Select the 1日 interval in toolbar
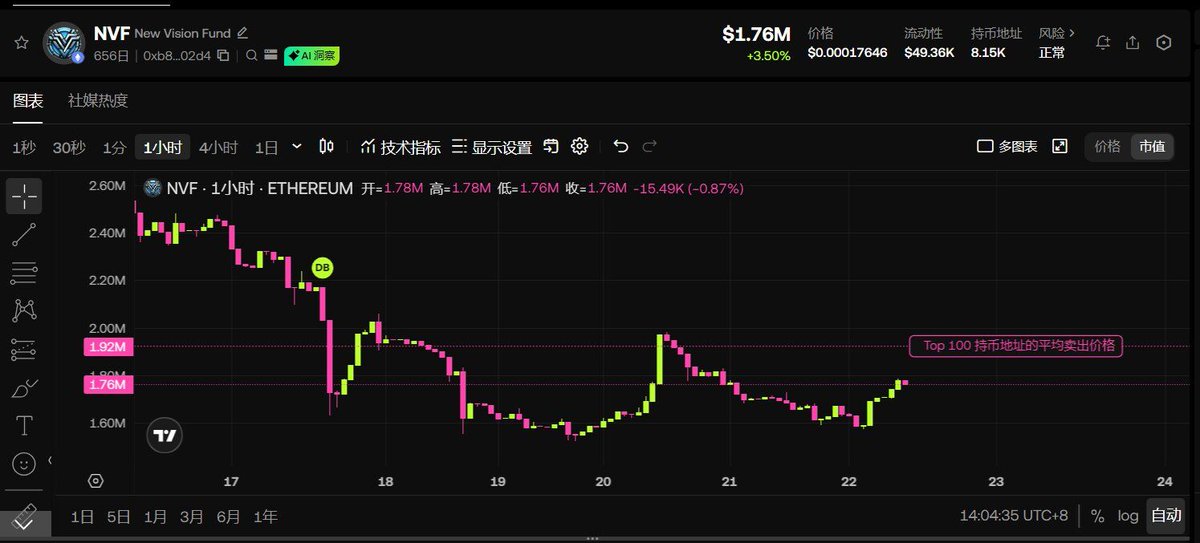The height and width of the screenshot is (543, 1200). (x=266, y=147)
